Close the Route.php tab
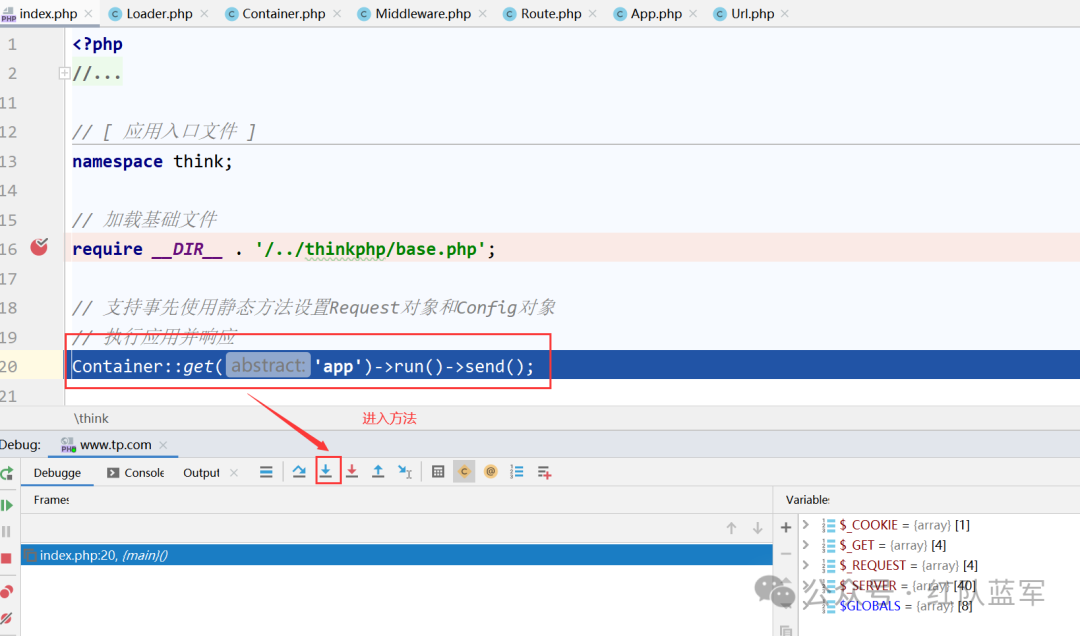This screenshot has height=636, width=1080. [x=593, y=14]
